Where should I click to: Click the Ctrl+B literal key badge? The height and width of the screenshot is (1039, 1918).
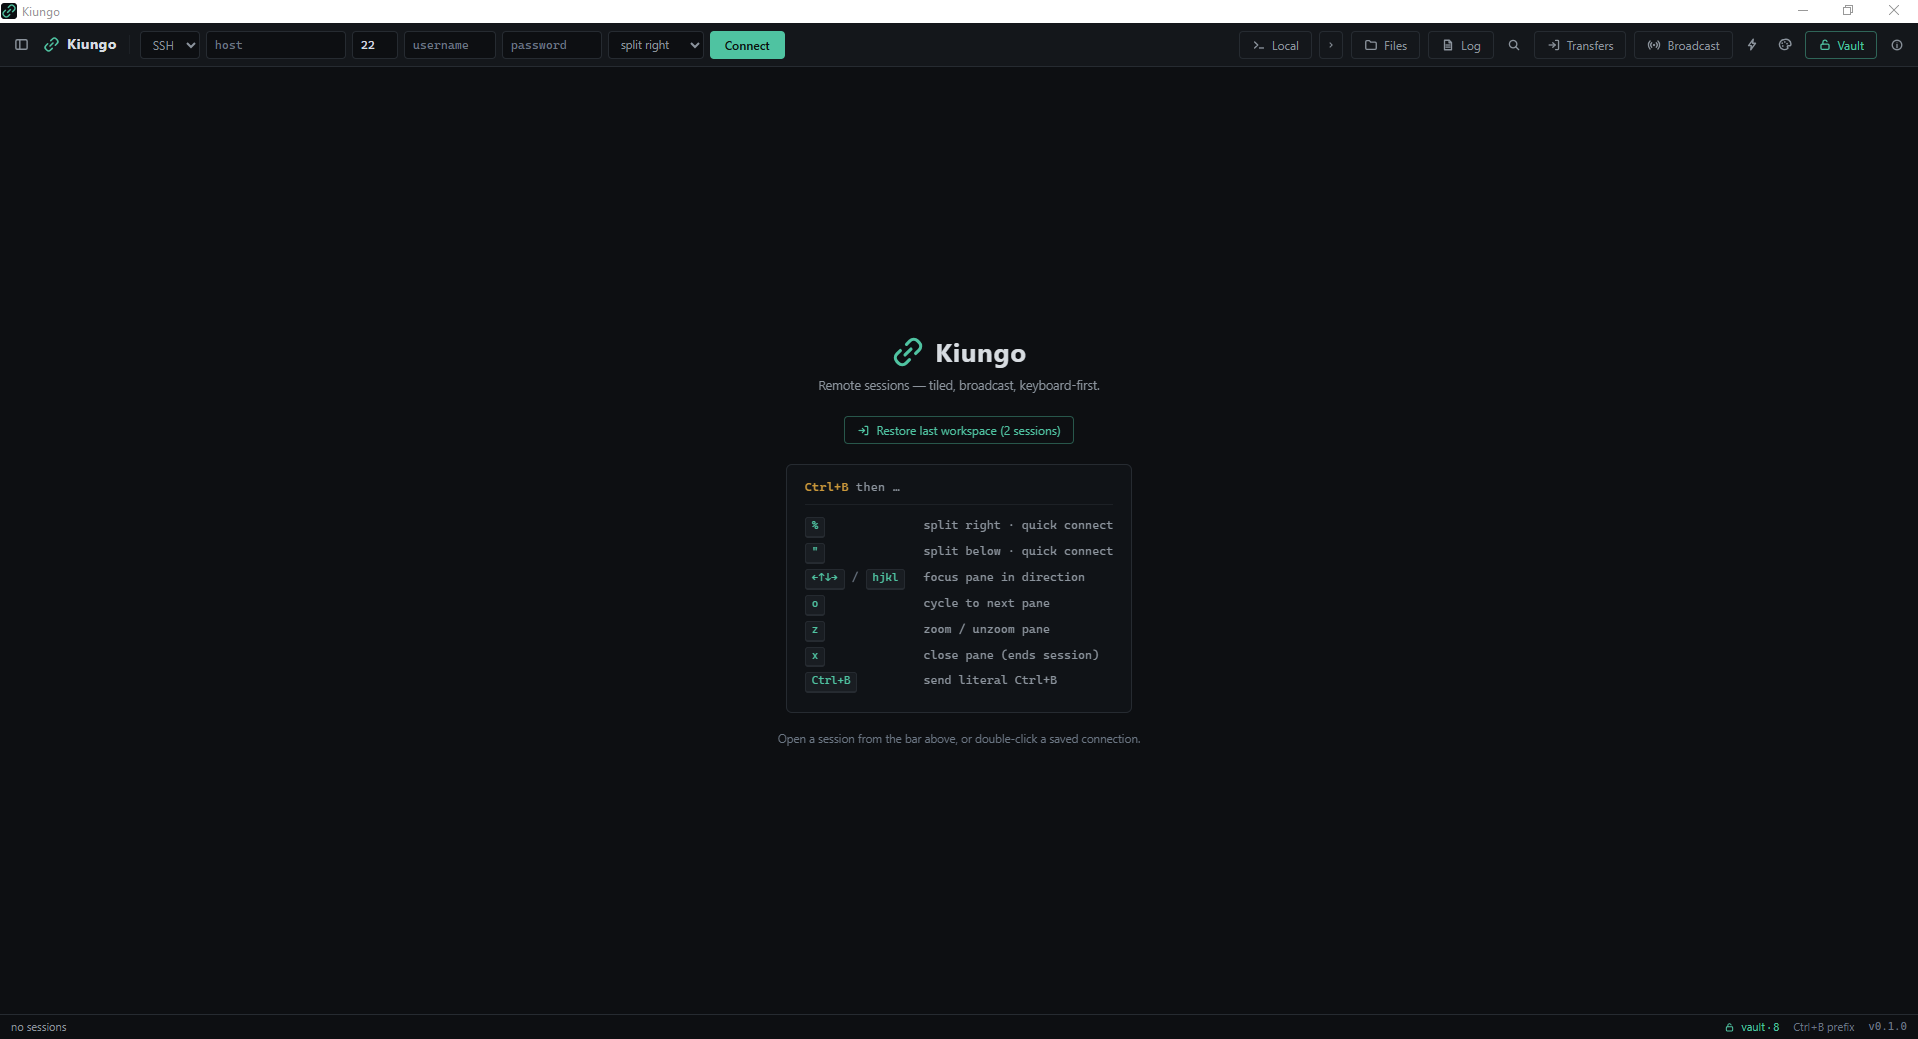point(831,681)
